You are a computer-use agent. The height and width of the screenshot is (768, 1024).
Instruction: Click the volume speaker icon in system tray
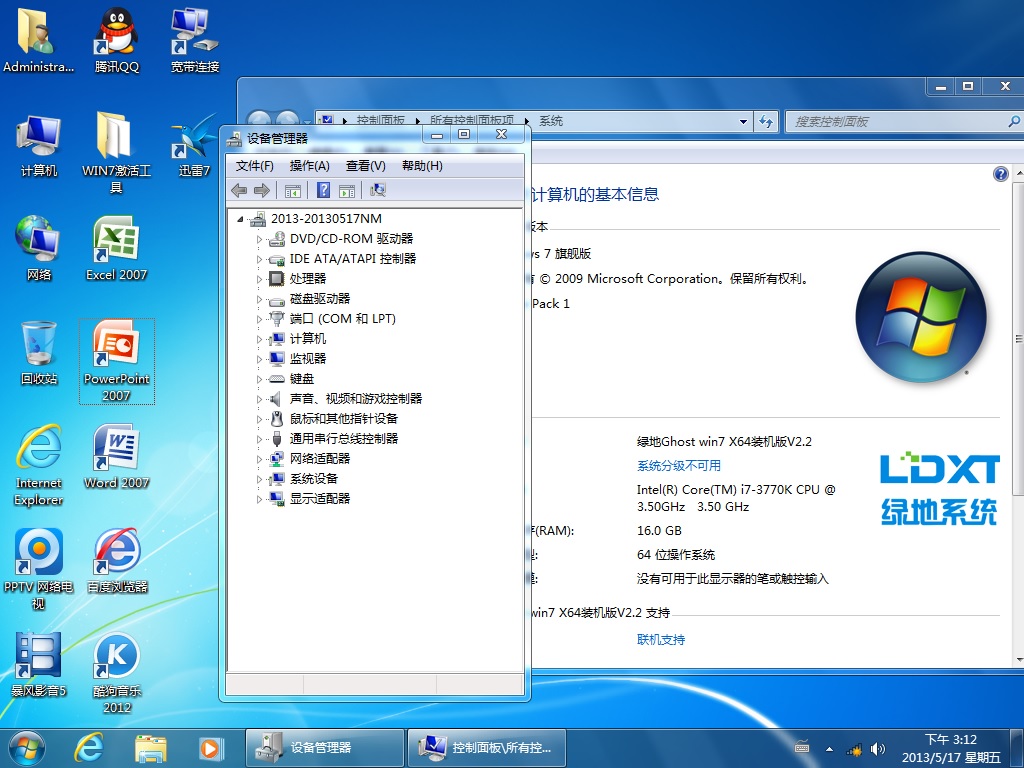coord(878,749)
